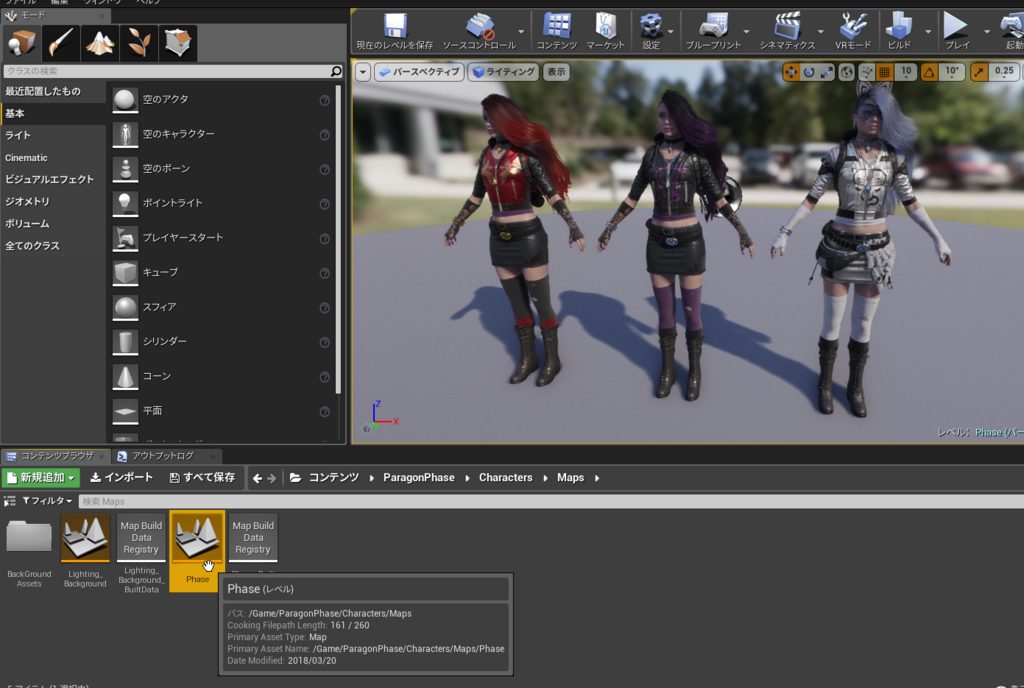Open 表示 show dropdown in viewport
The width and height of the screenshot is (1024, 688).
(556, 72)
